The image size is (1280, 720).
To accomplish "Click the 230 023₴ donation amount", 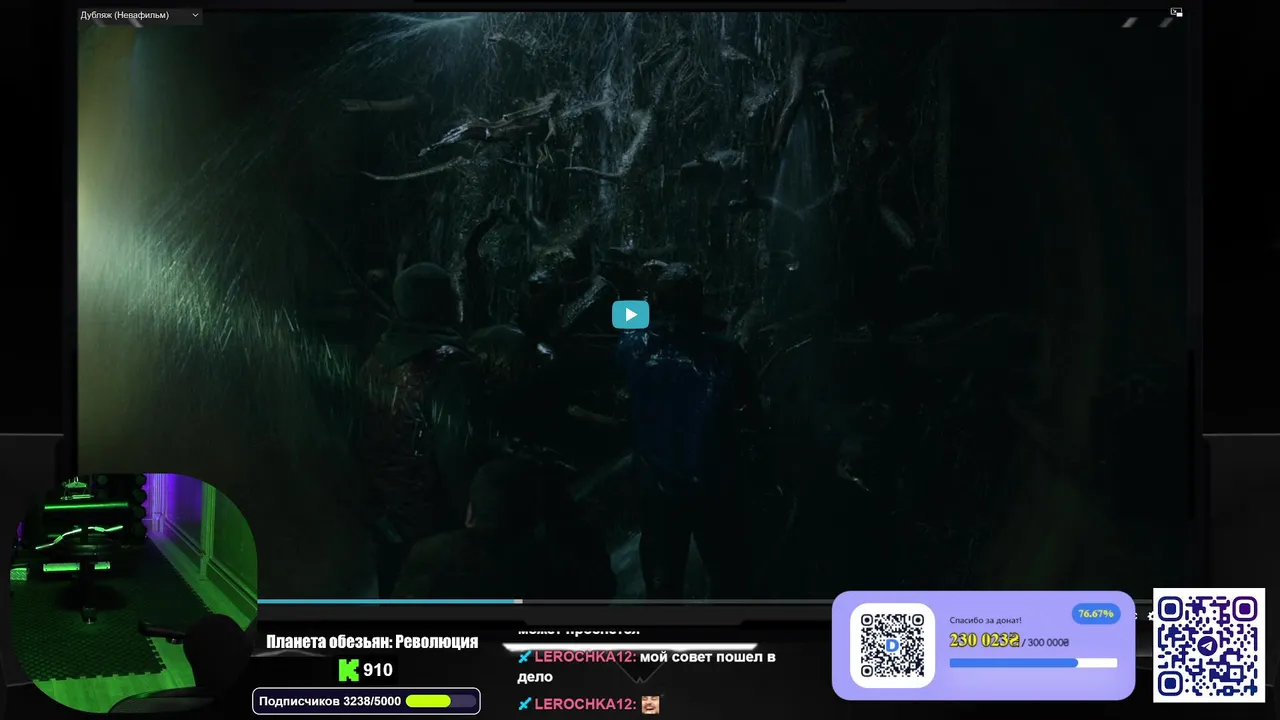I will (x=984, y=641).
